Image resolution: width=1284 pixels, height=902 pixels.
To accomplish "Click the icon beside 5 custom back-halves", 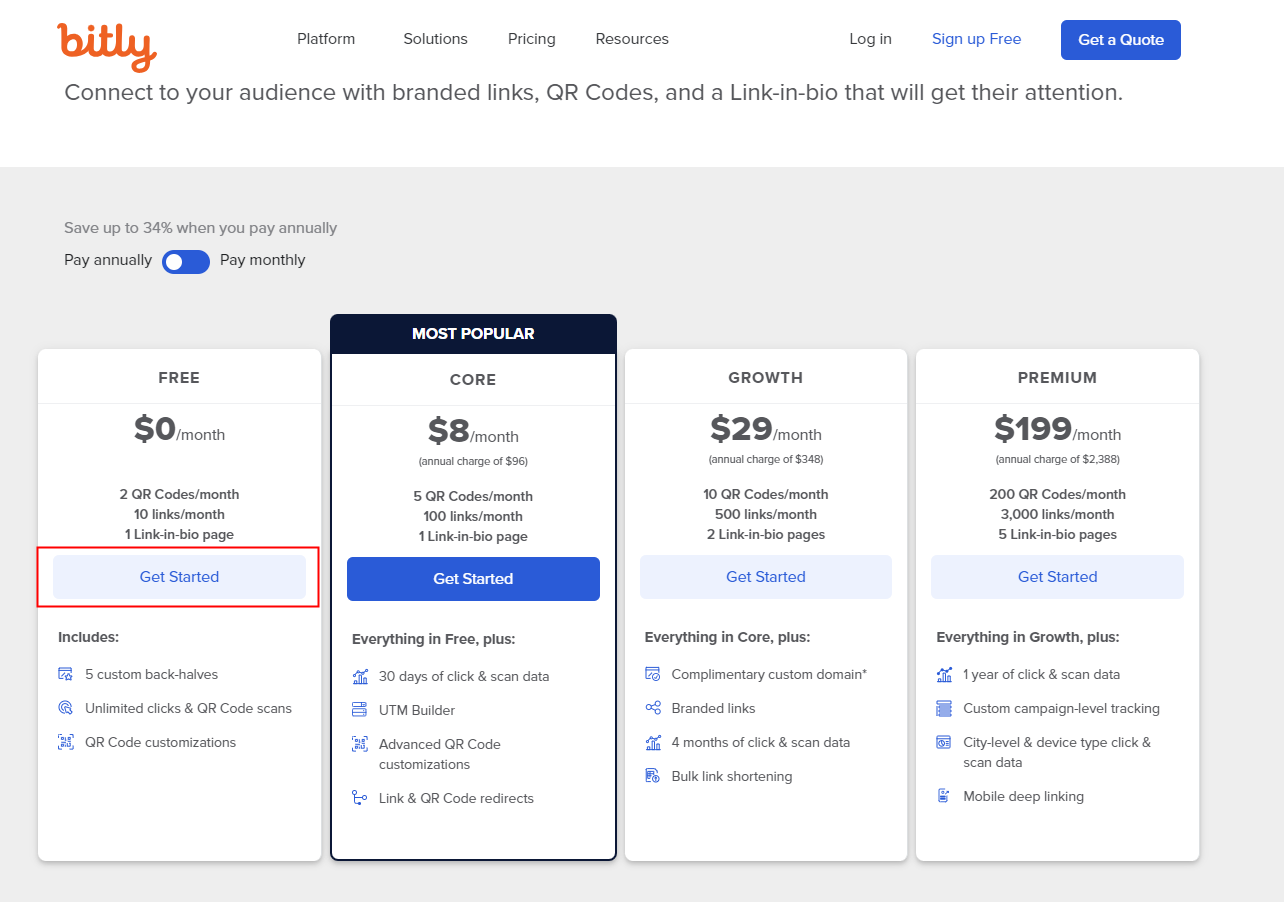I will click(x=66, y=674).
